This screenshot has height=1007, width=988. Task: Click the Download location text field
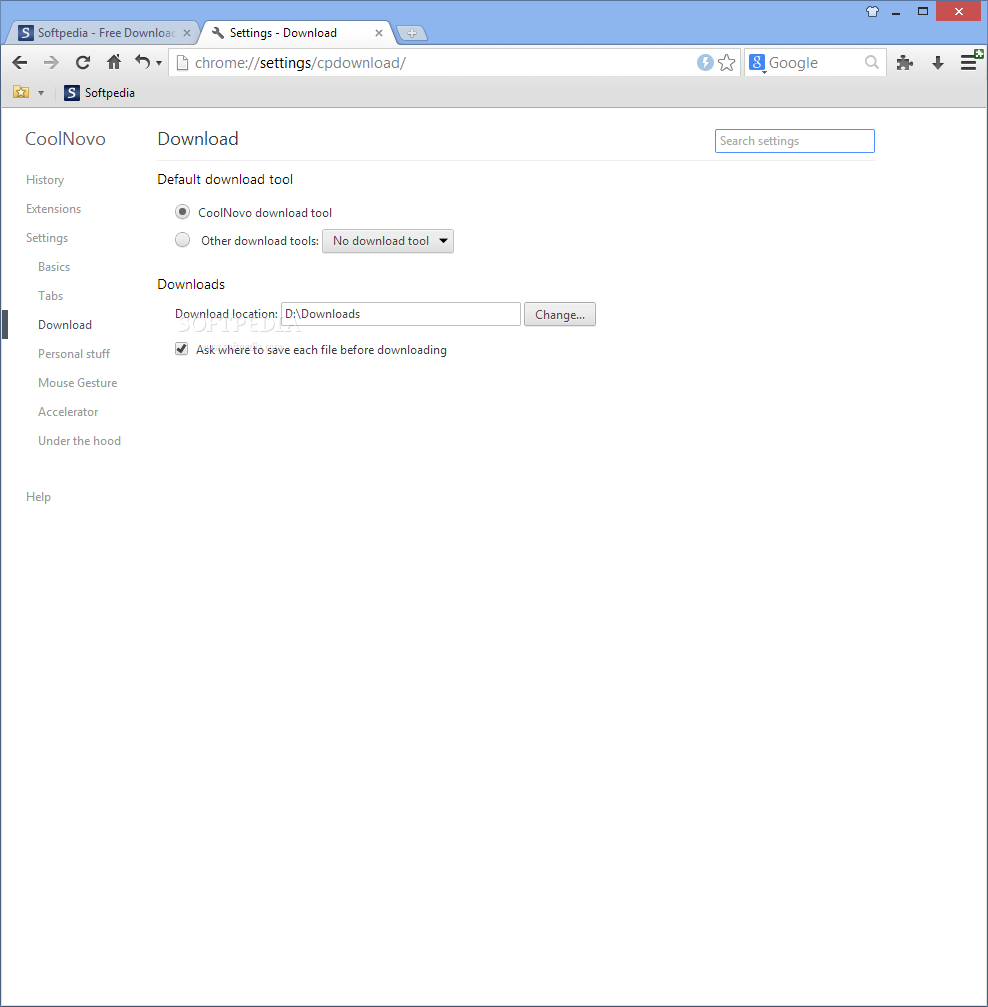(401, 314)
